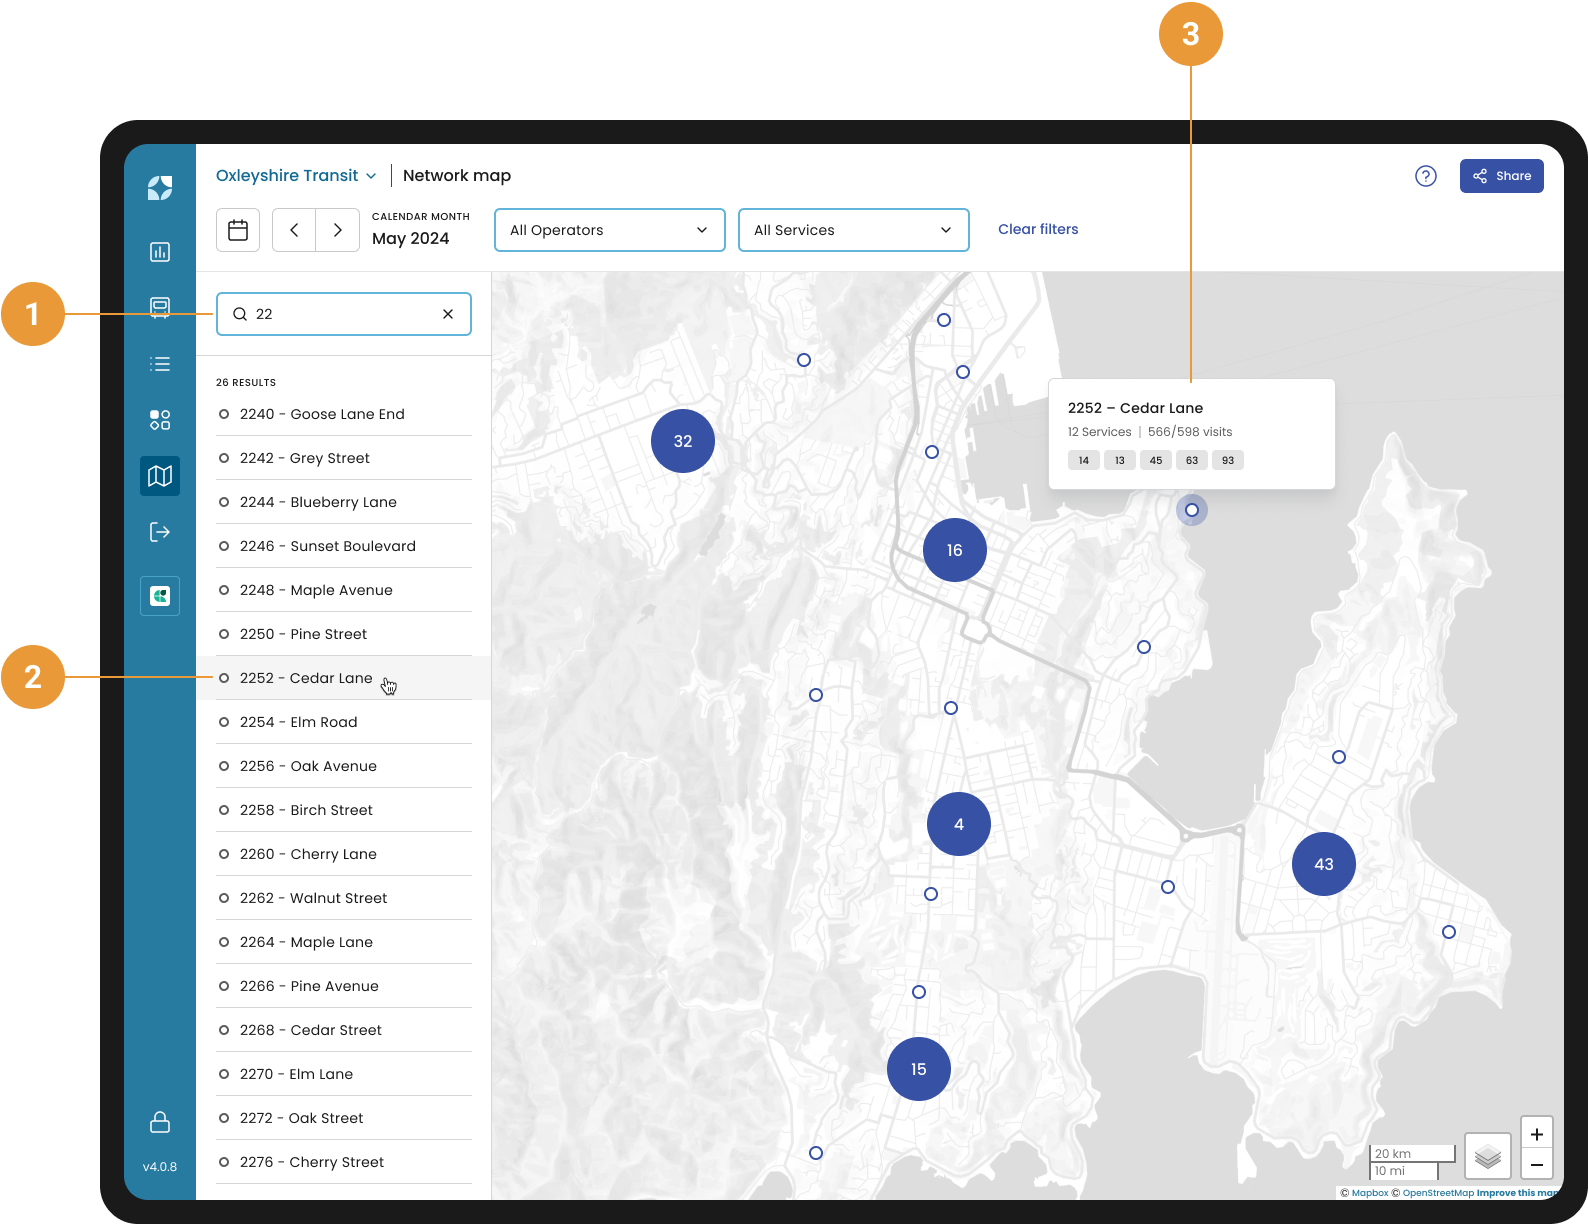This screenshot has height=1224, width=1588.
Task: Open the help question mark icon
Action: (x=1426, y=176)
